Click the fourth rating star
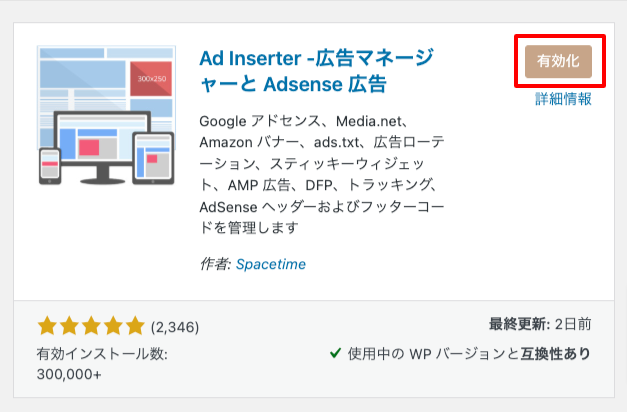This screenshot has height=412, width=627. [113, 325]
